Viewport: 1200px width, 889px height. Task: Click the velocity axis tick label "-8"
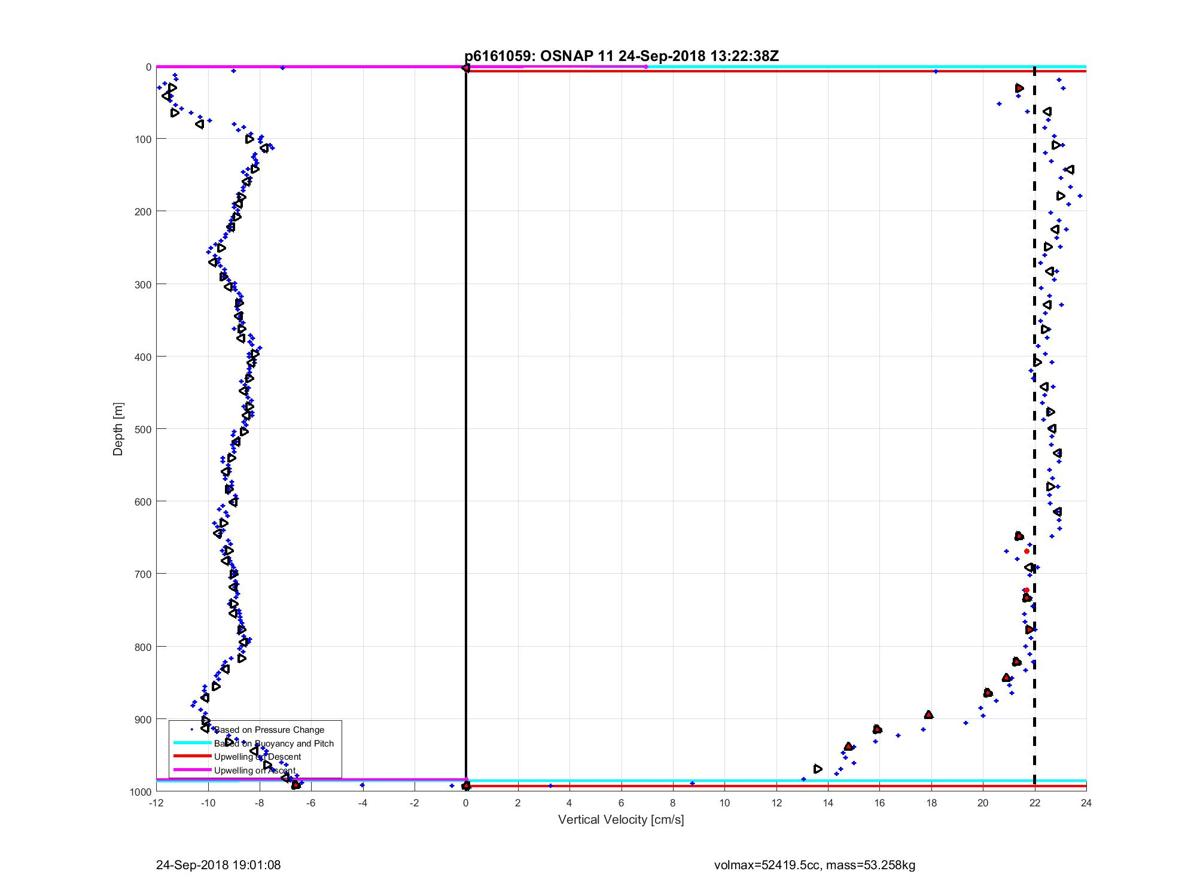coord(259,803)
